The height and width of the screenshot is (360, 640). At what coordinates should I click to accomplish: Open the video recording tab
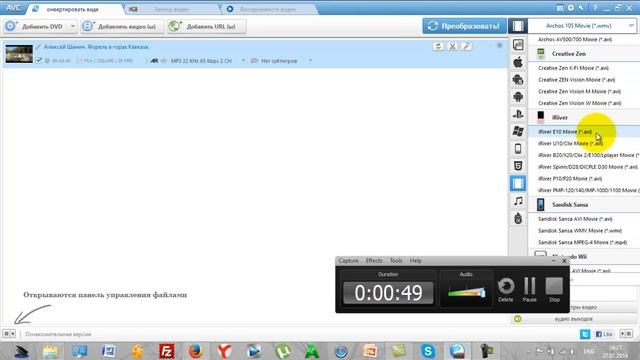tap(172, 9)
